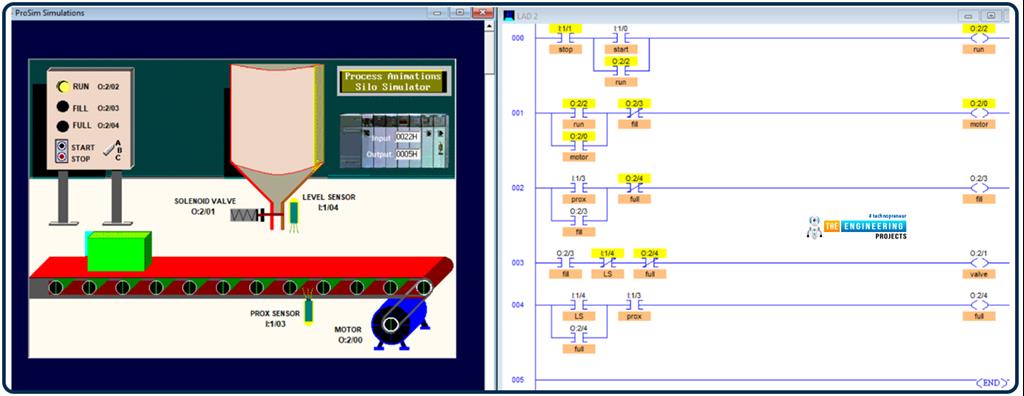Click rung number 005
Screen dimensions: 1024x396
(x=517, y=380)
